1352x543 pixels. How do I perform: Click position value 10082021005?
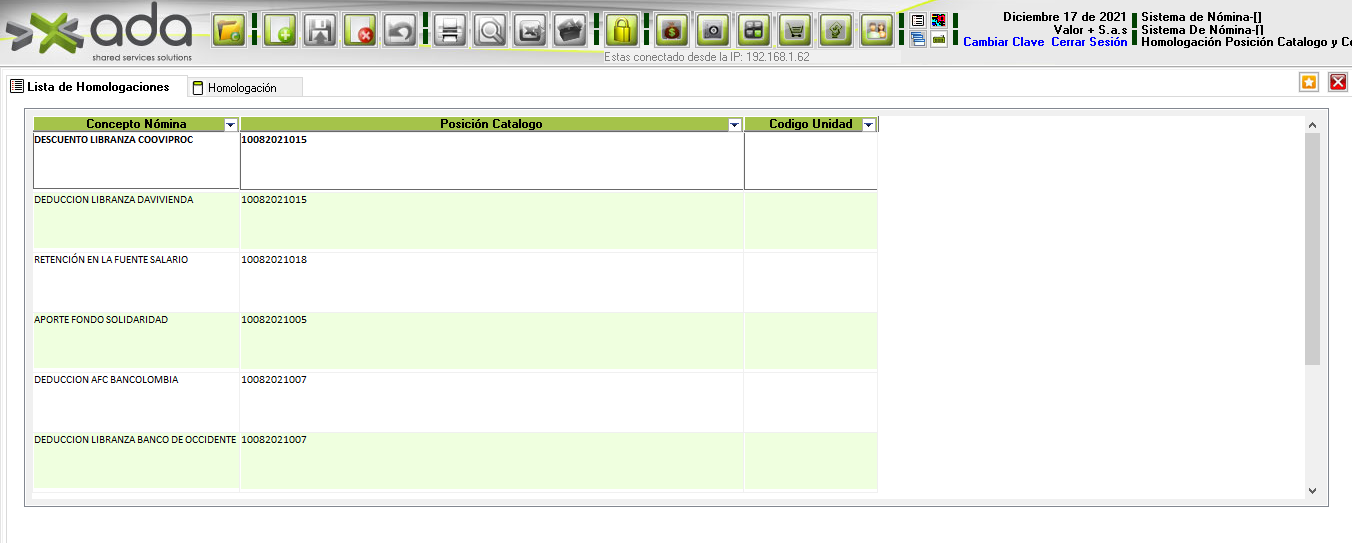274,320
